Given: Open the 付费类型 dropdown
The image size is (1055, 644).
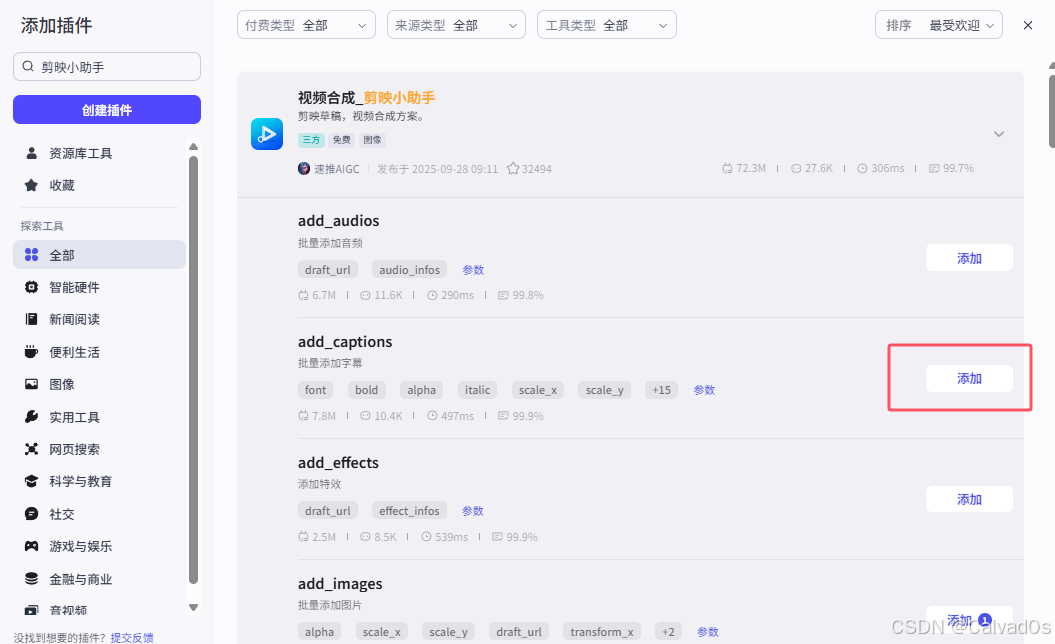Looking at the screenshot, I should click(306, 25).
